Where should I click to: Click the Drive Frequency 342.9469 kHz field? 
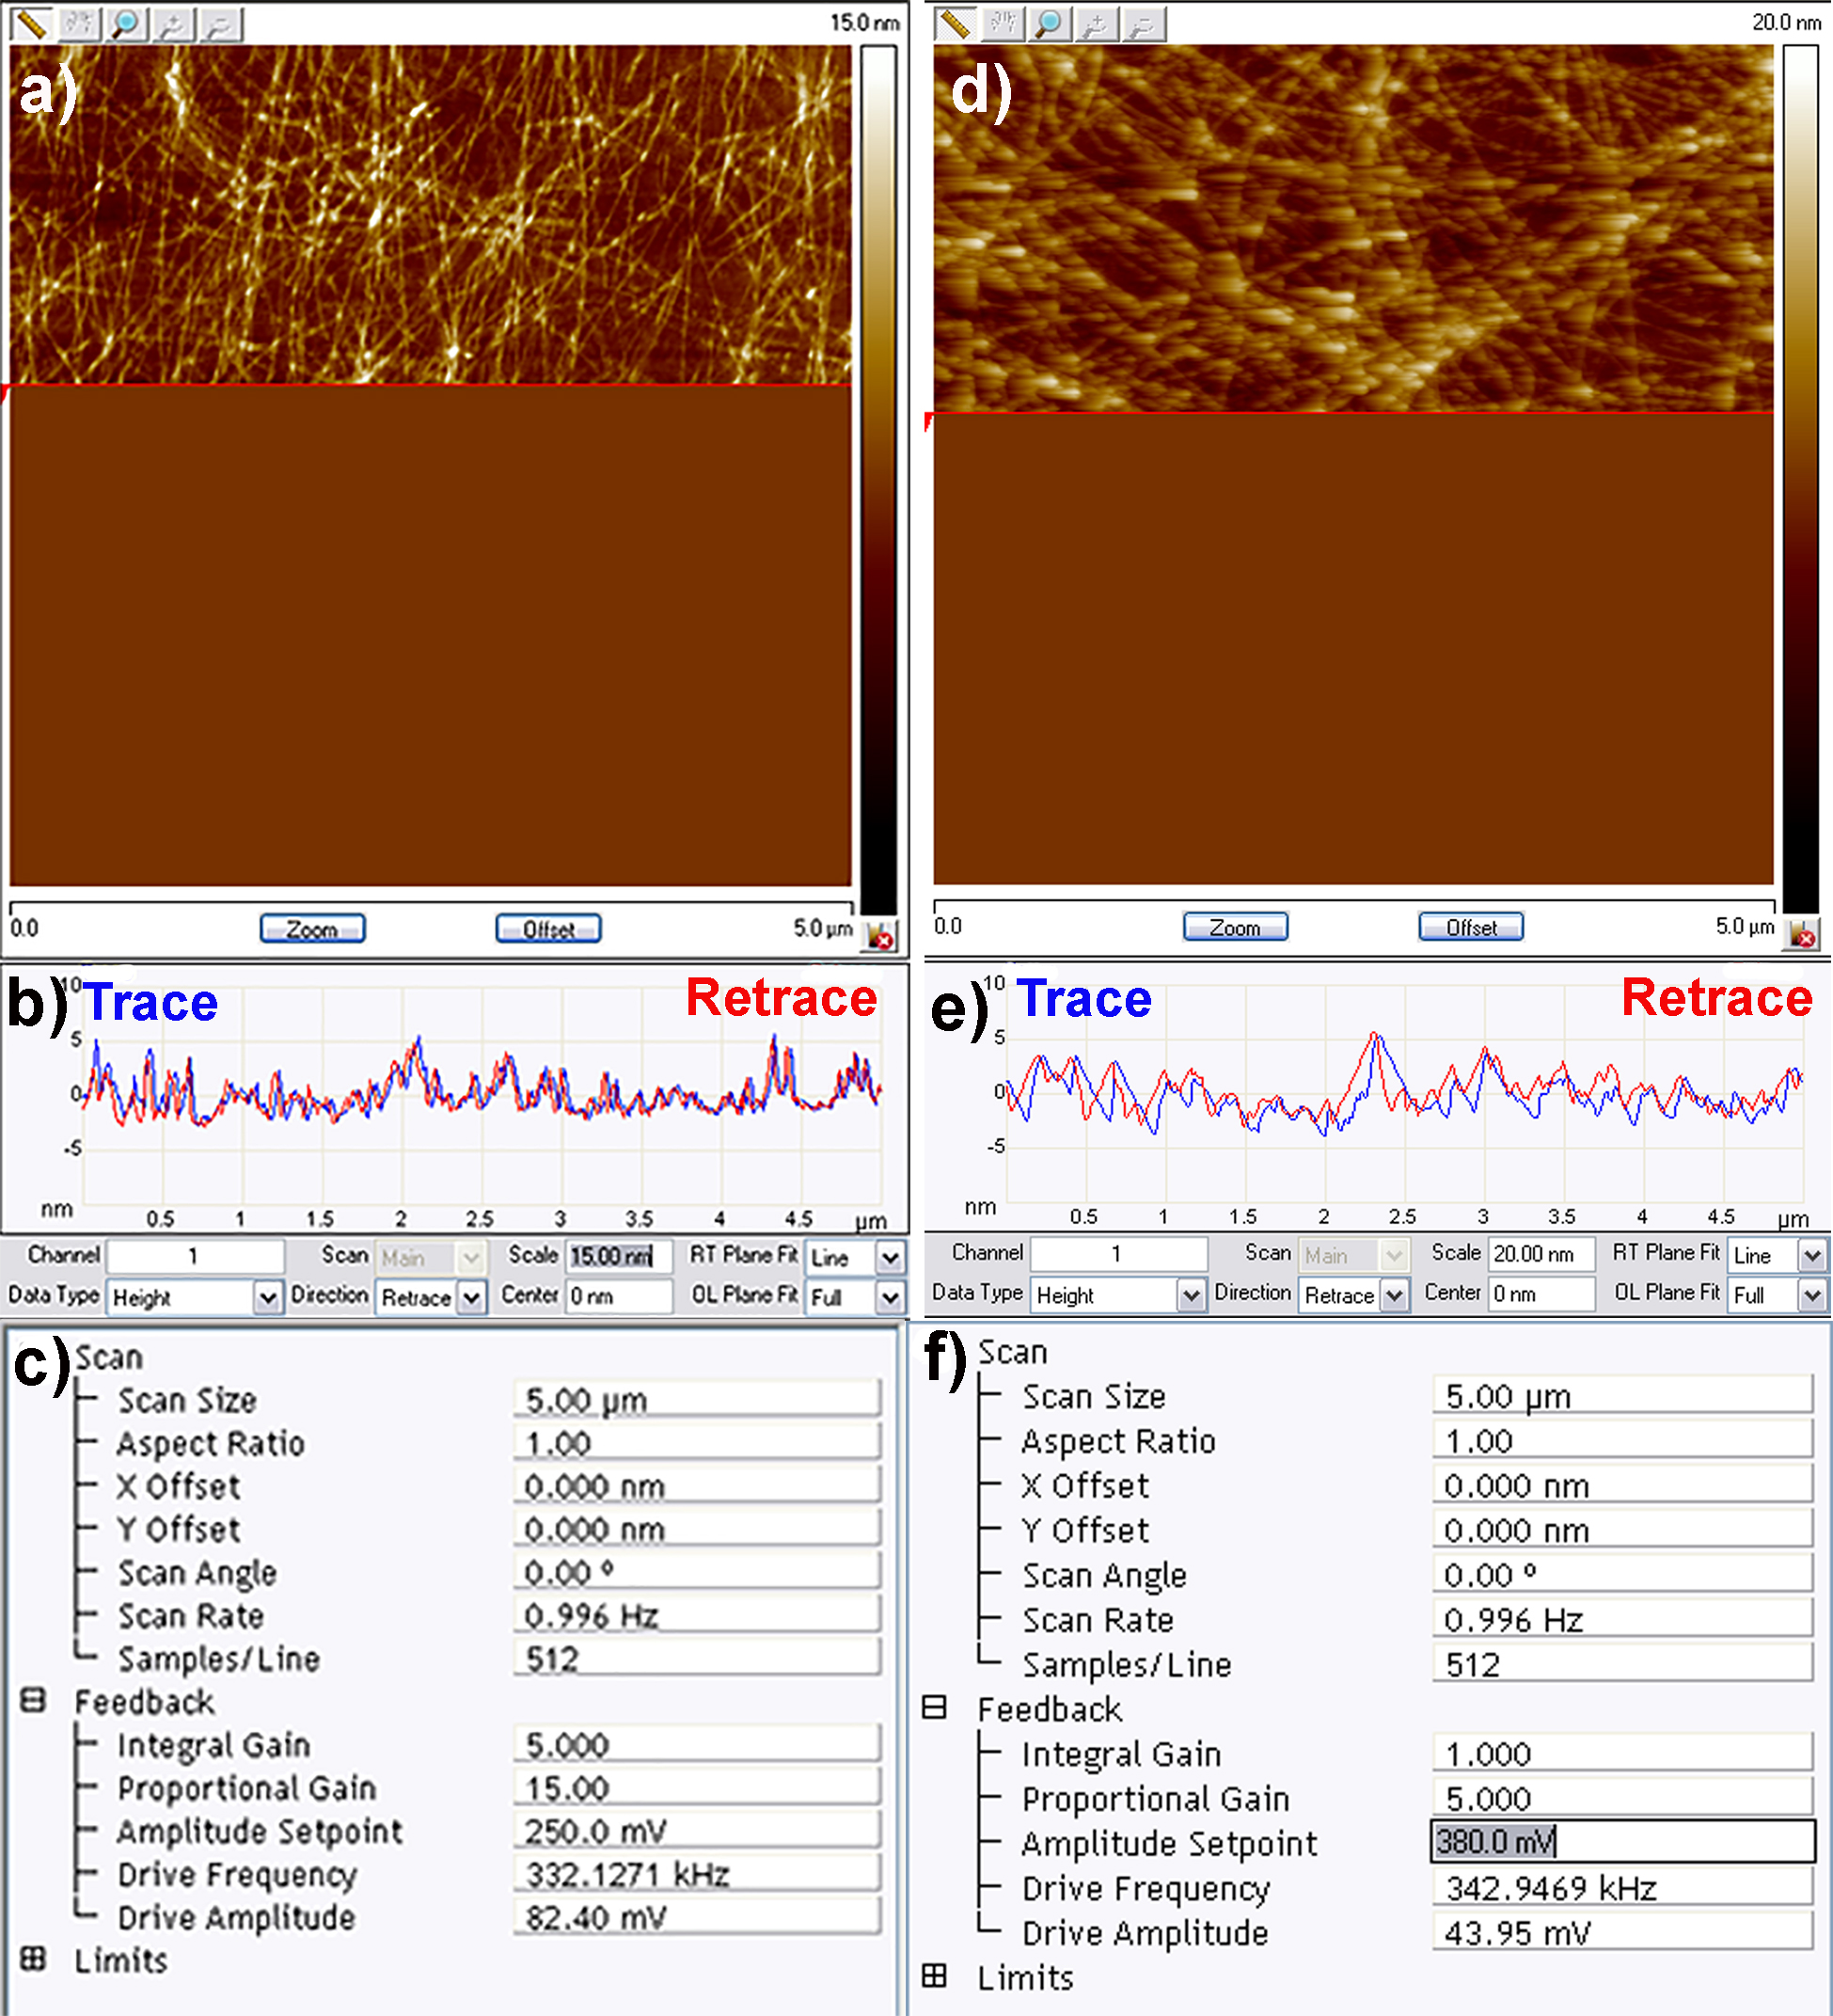click(x=1623, y=1887)
